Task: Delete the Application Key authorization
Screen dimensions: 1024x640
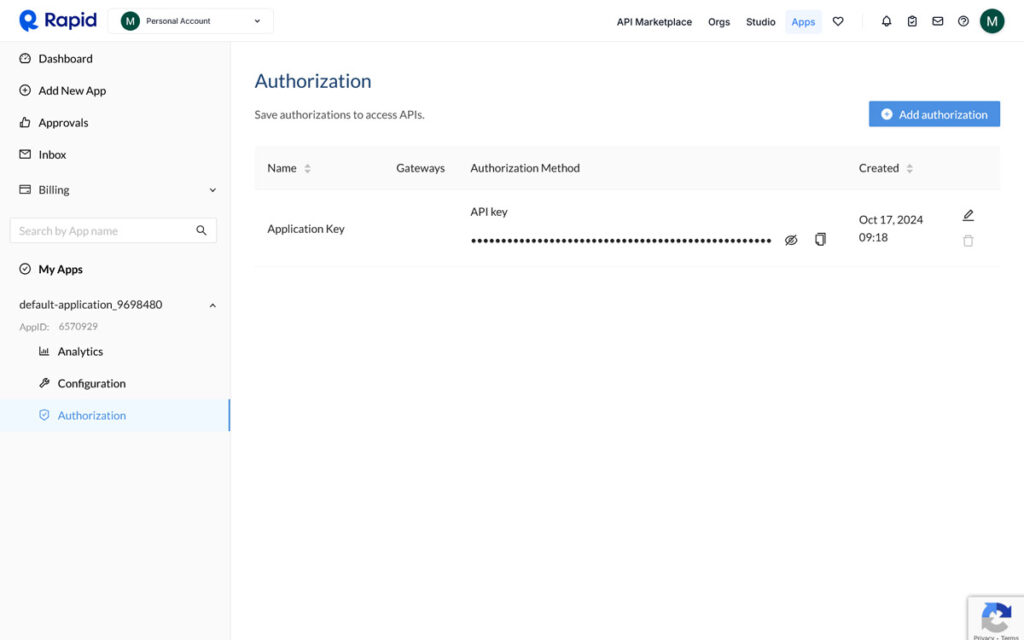Action: click(x=968, y=241)
